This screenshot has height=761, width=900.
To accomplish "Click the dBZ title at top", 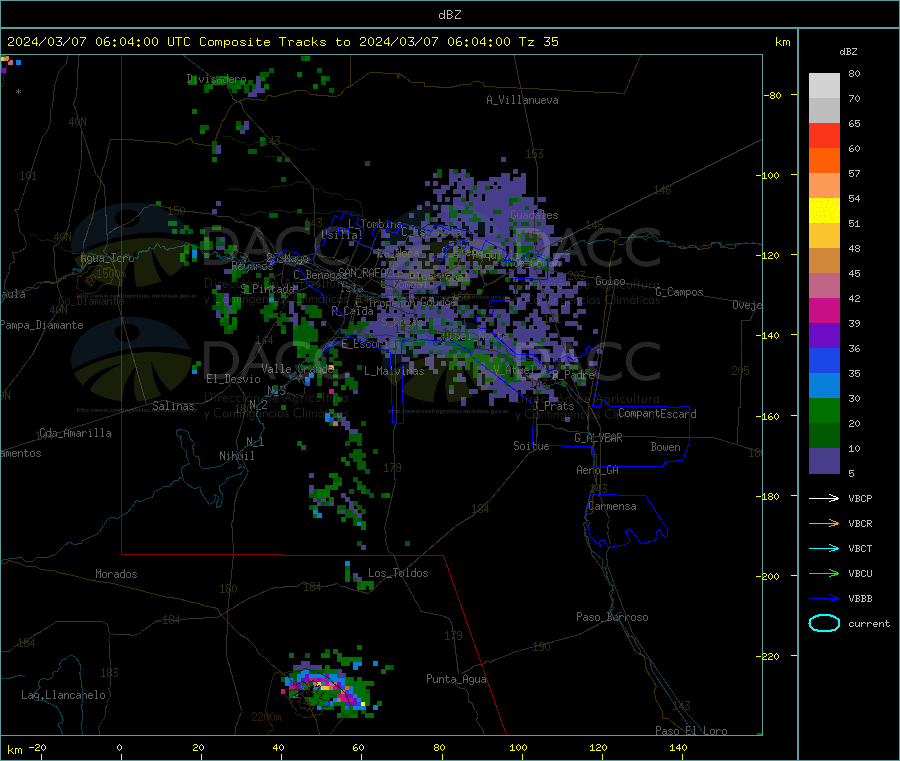I will coord(449,15).
